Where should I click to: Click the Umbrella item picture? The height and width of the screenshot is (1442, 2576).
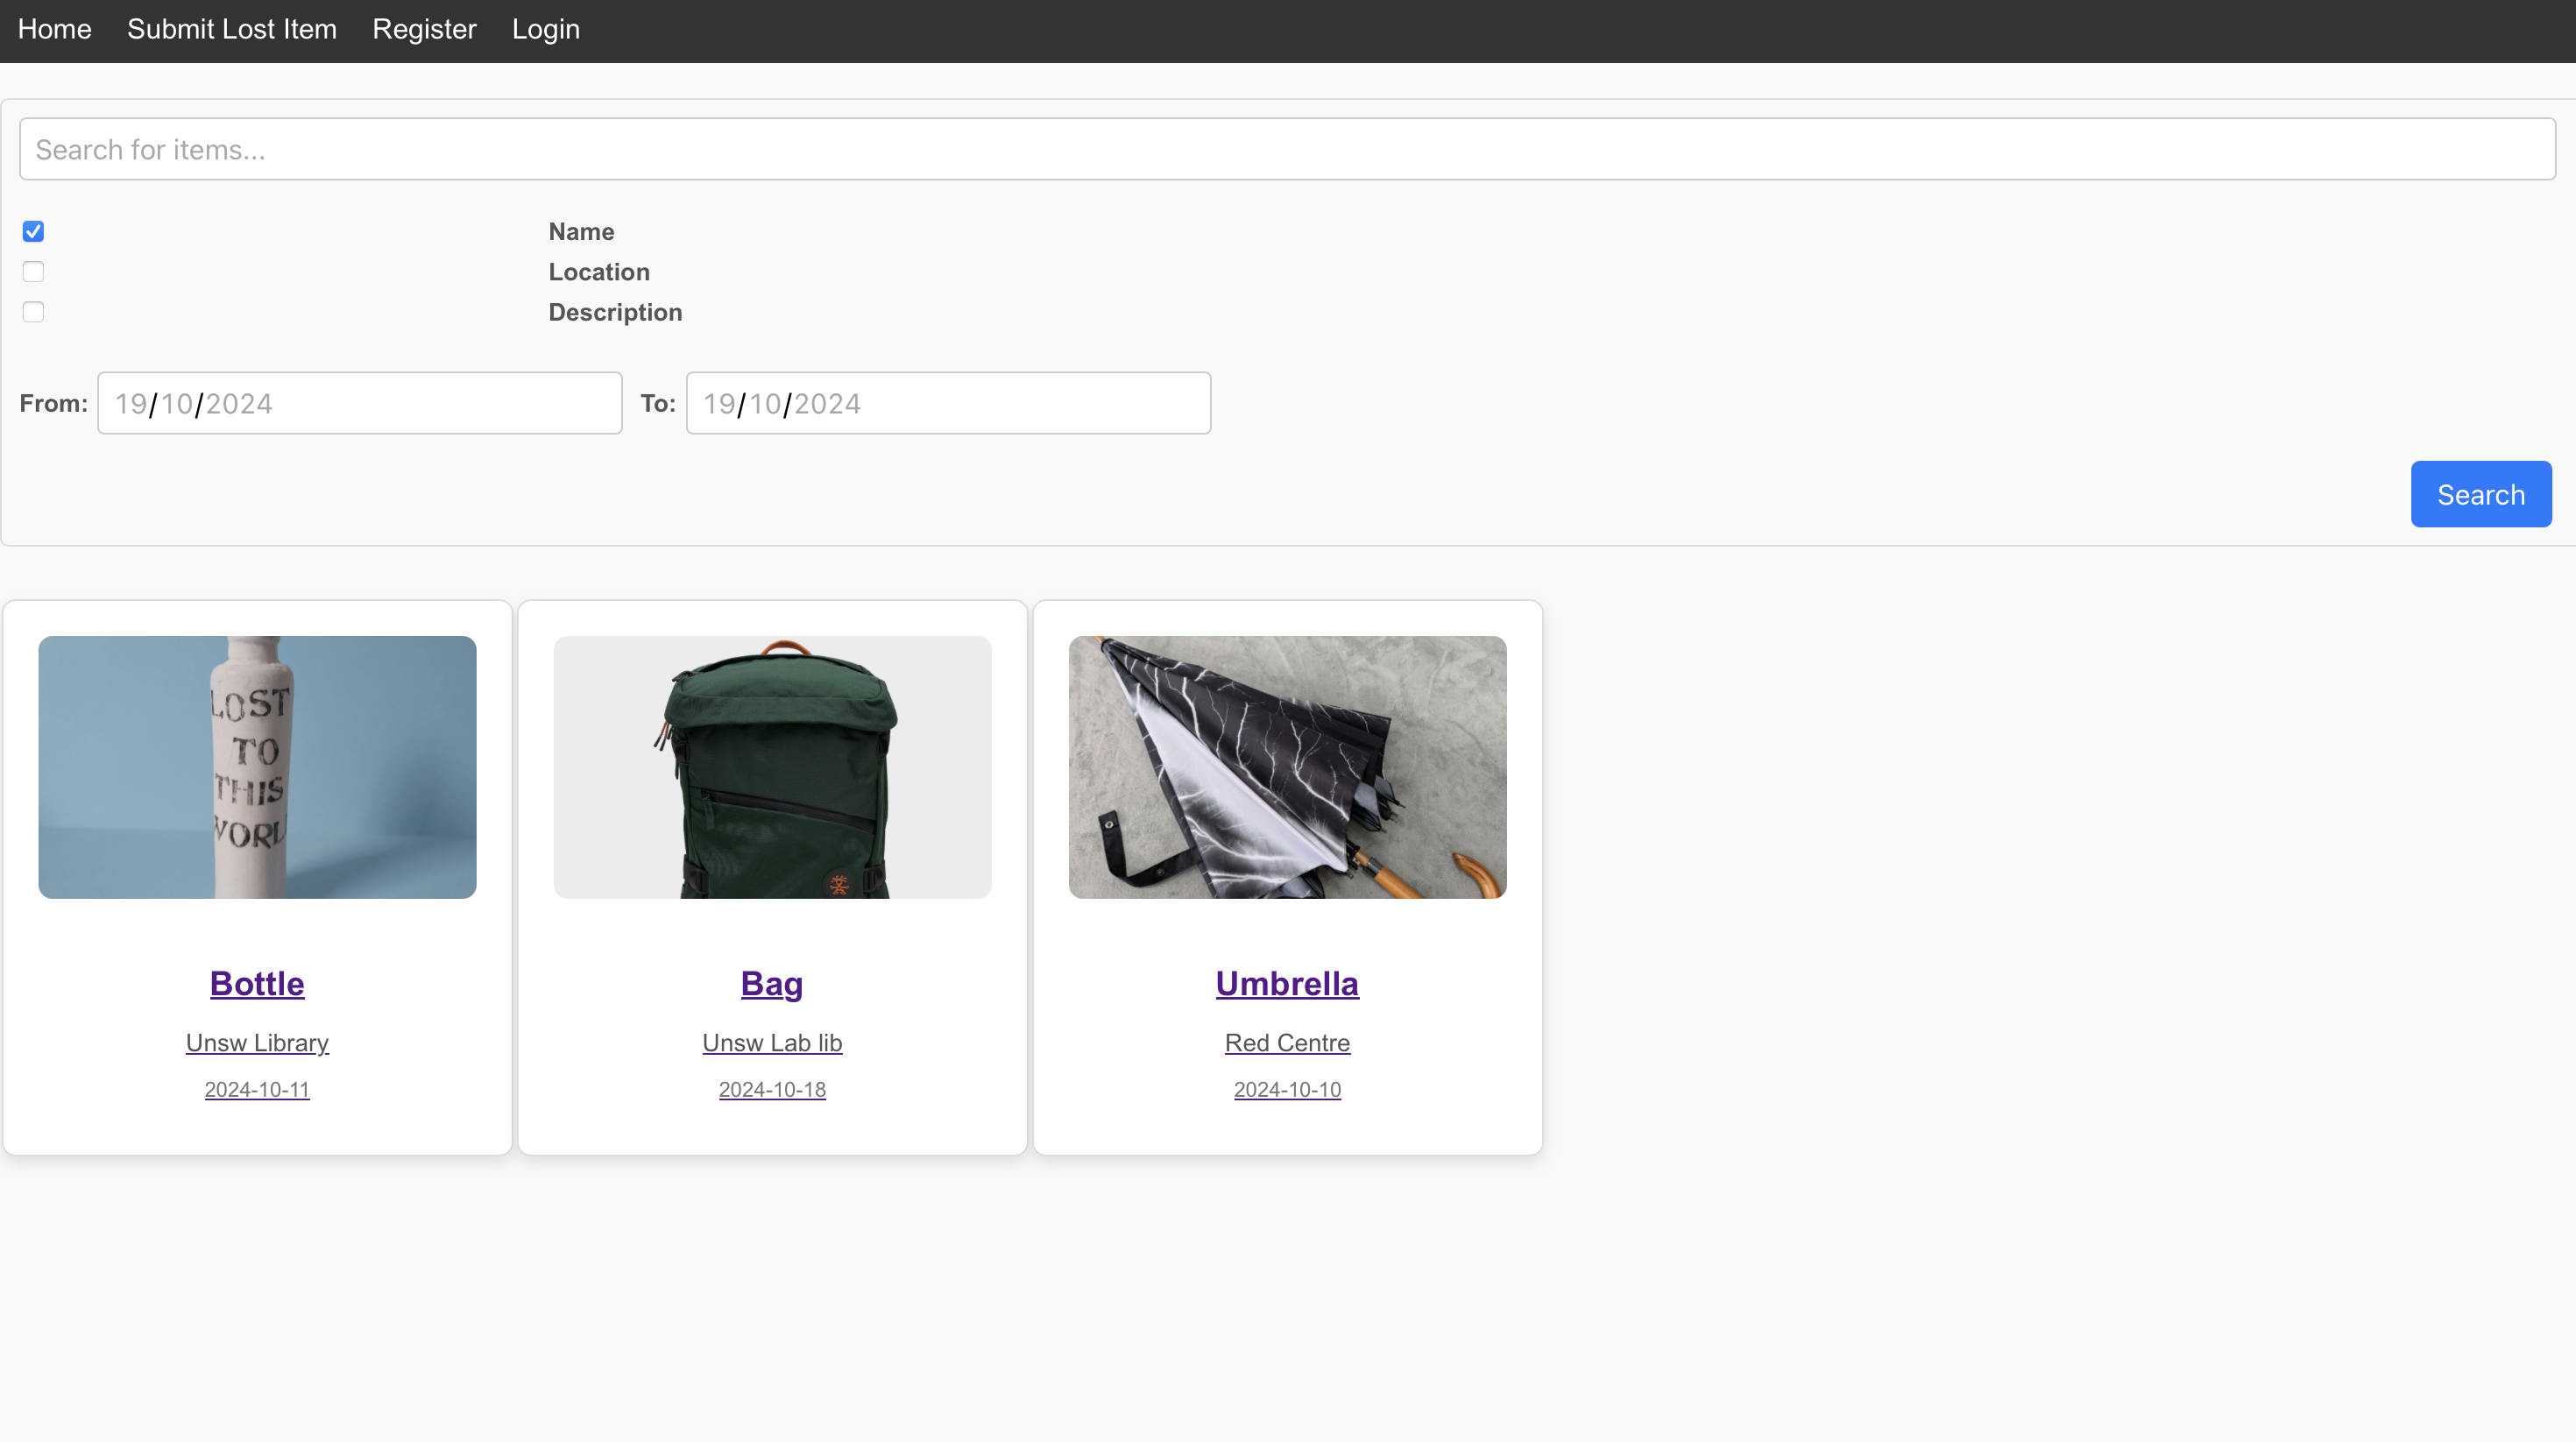pyautogui.click(x=1287, y=767)
